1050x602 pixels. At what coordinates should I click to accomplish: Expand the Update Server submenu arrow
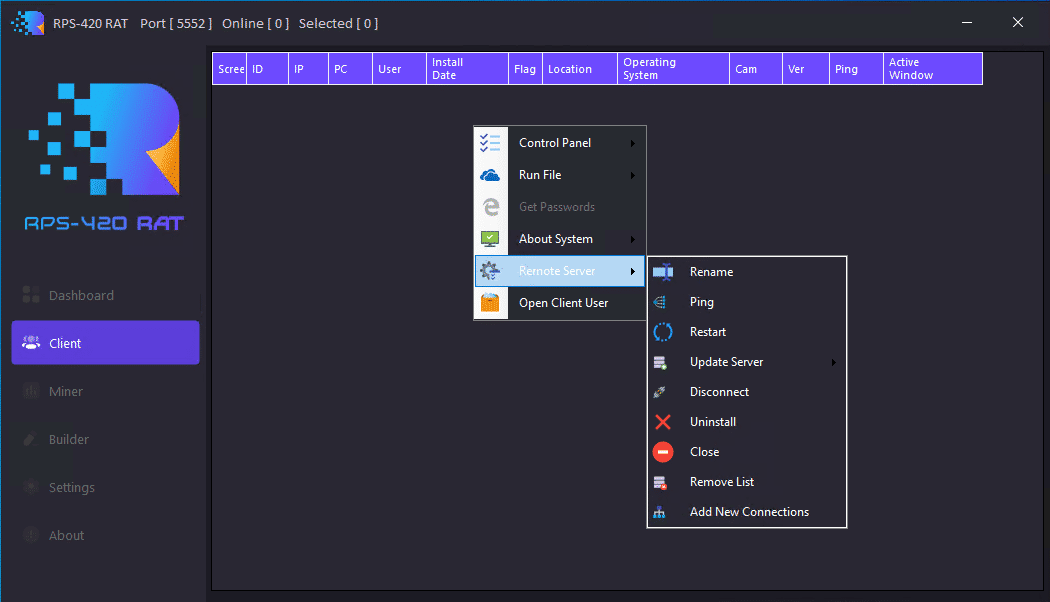coord(833,362)
